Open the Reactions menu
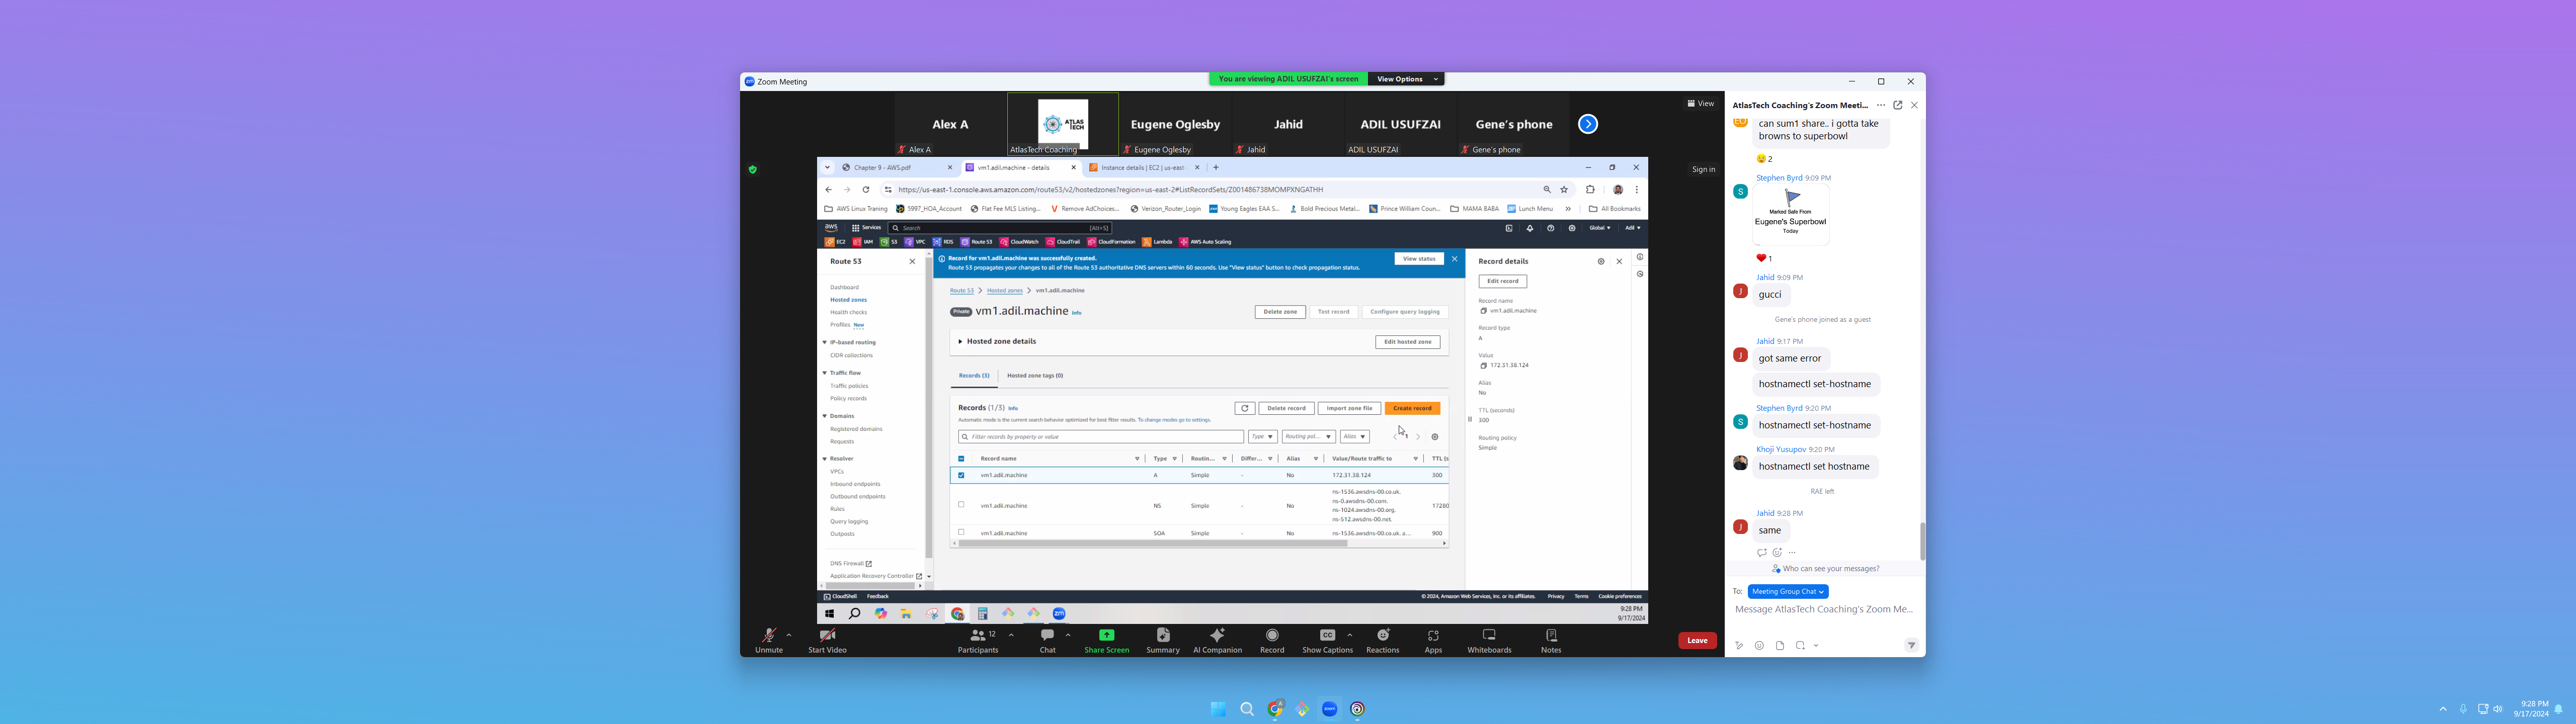The width and height of the screenshot is (2576, 724). [x=1383, y=635]
